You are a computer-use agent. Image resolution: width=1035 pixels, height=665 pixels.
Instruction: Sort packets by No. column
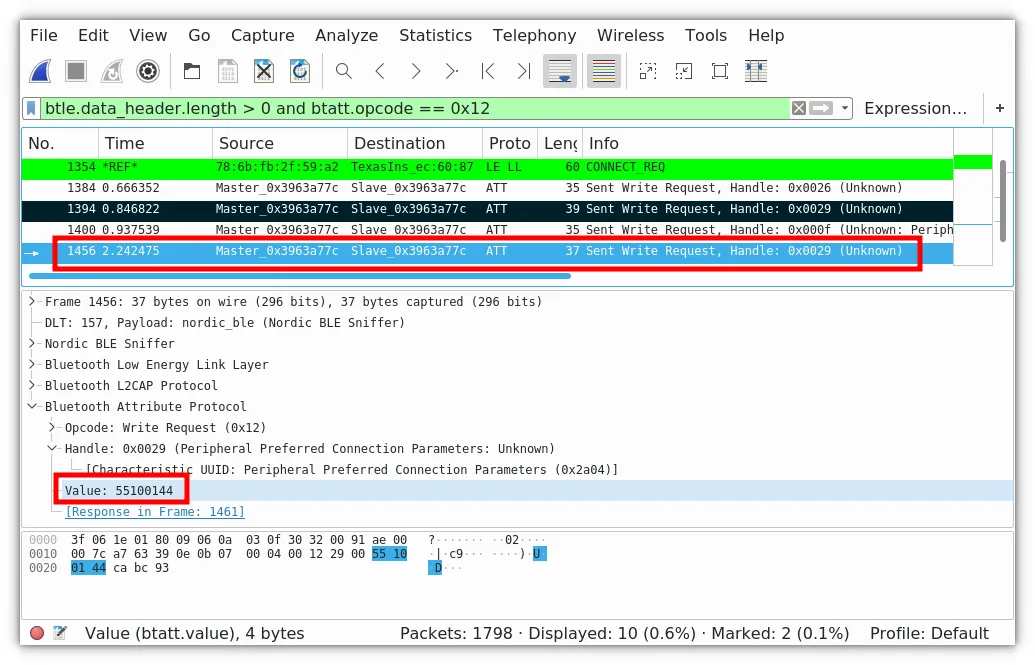[60, 143]
